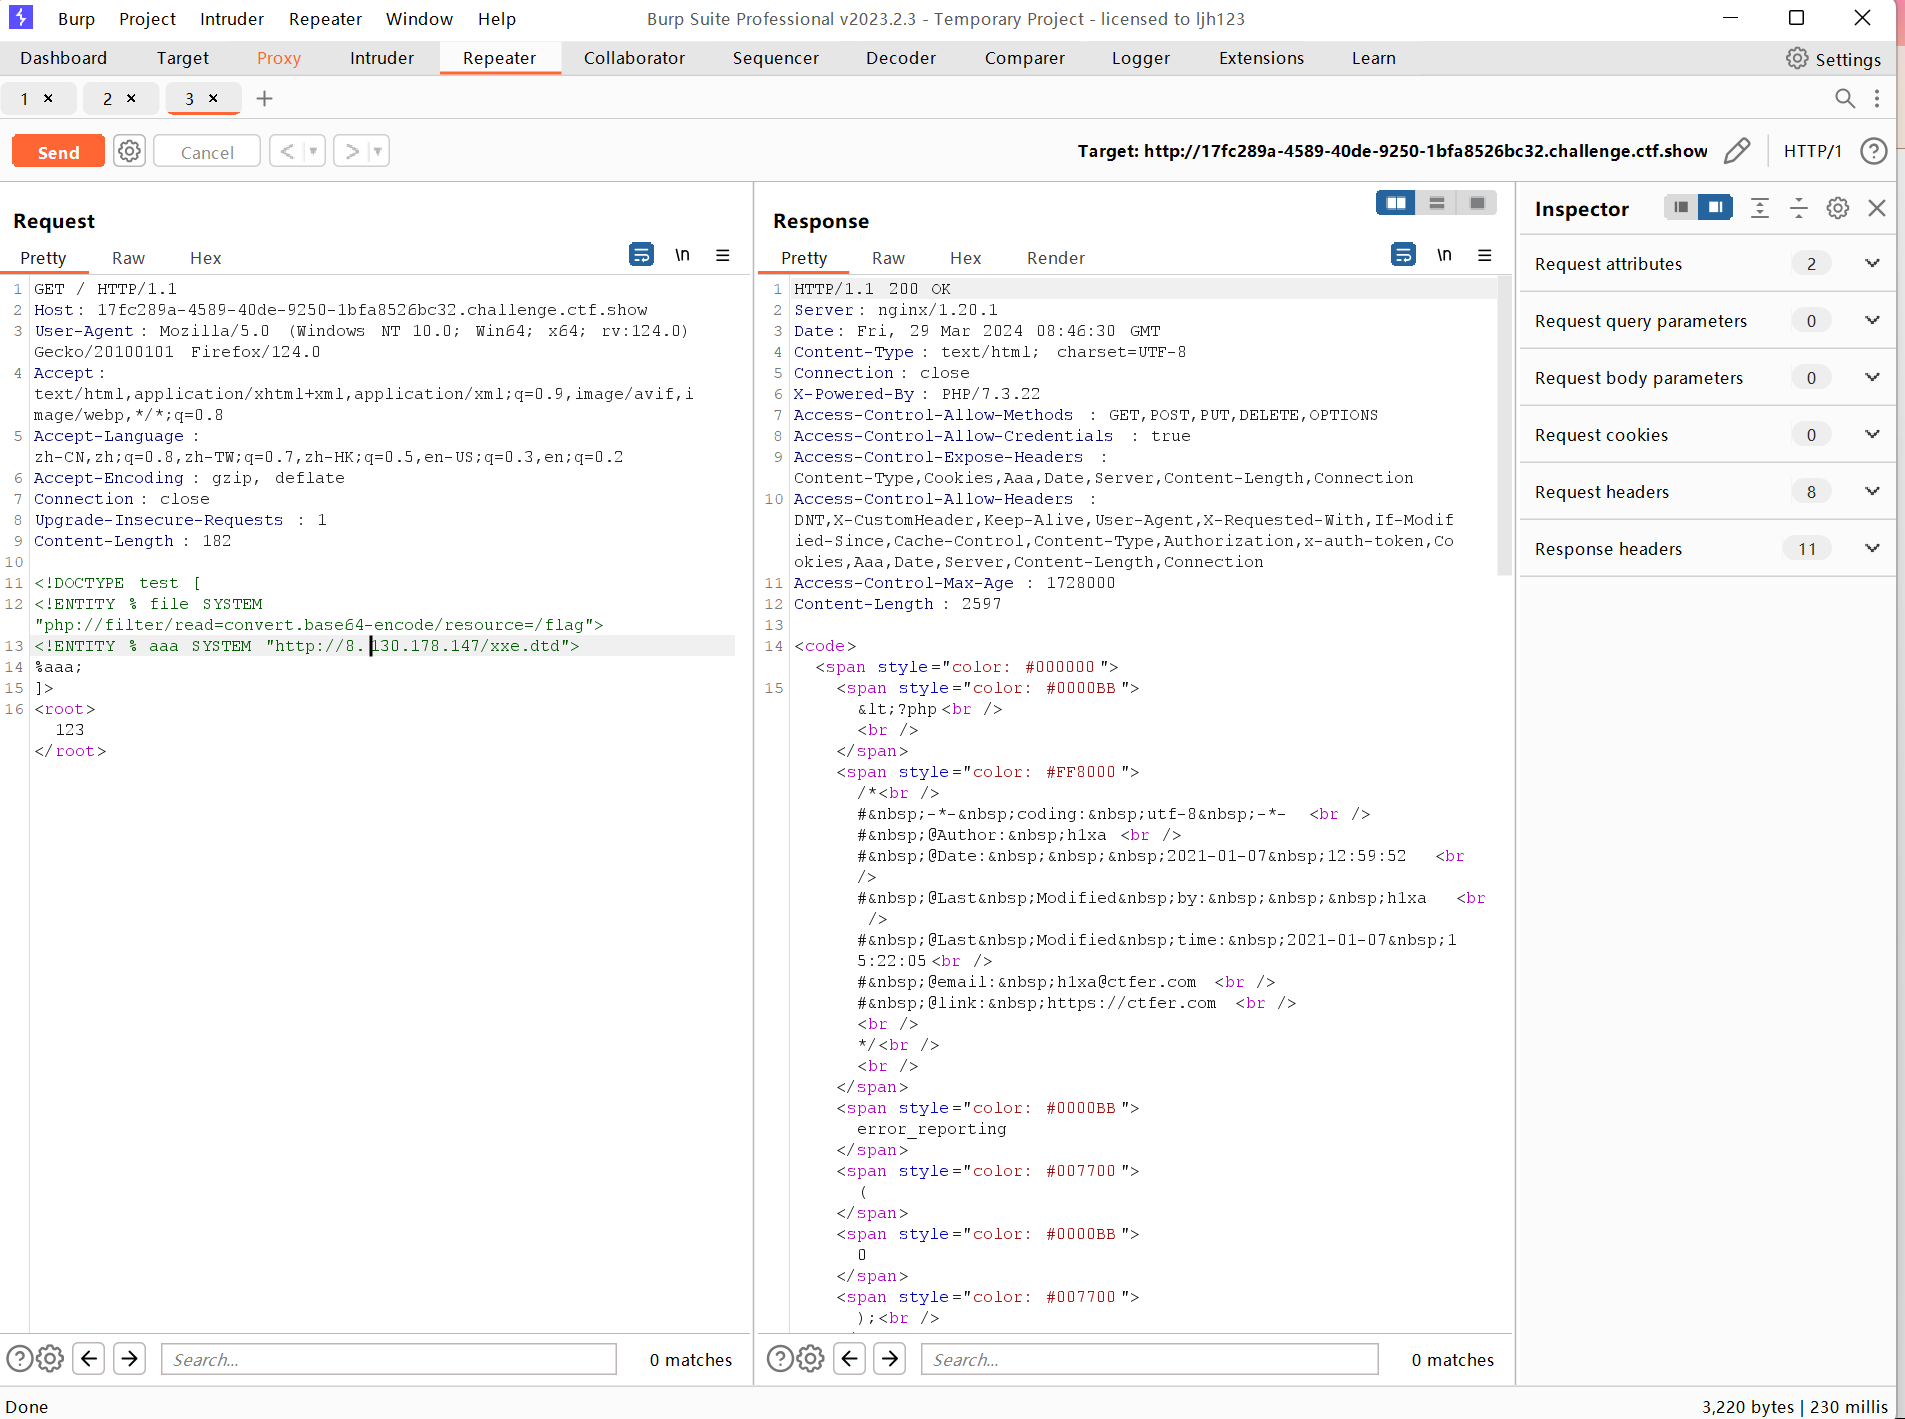Open the Collaborator tool tab
Viewport: 1905px width, 1419px height.
[x=634, y=58]
